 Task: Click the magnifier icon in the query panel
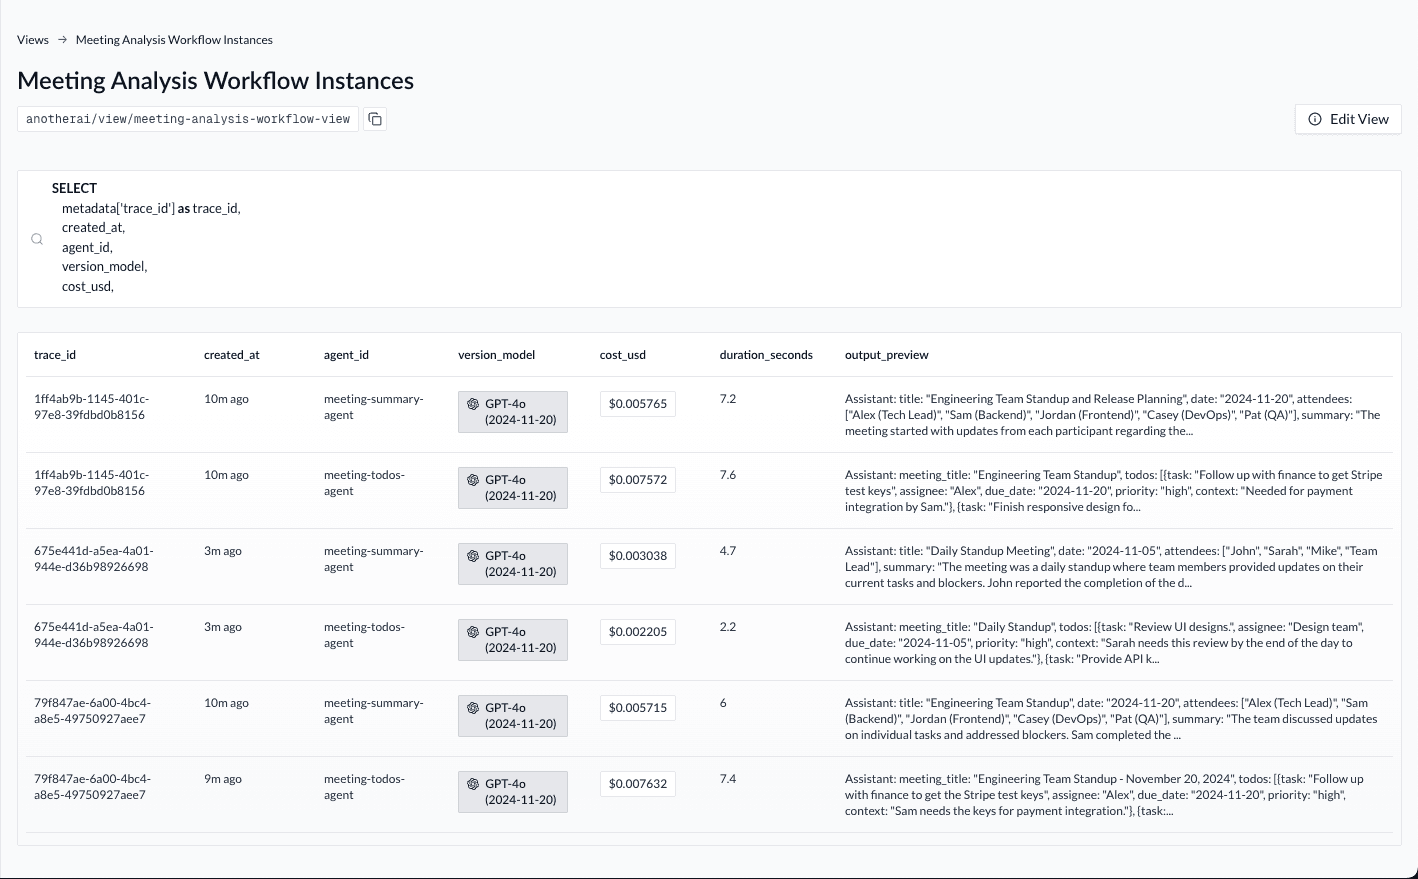pos(37,239)
